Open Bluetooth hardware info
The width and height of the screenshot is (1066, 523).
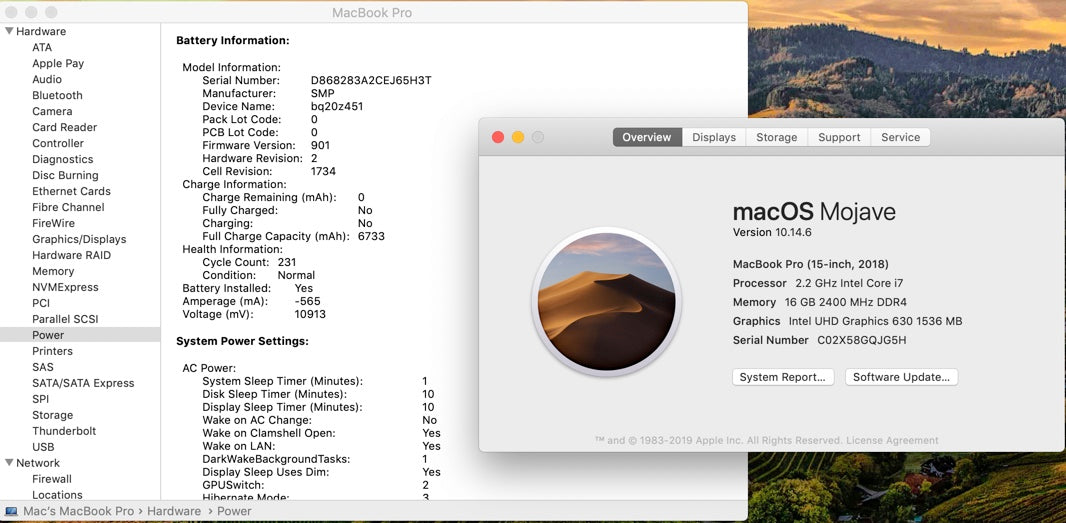click(57, 95)
